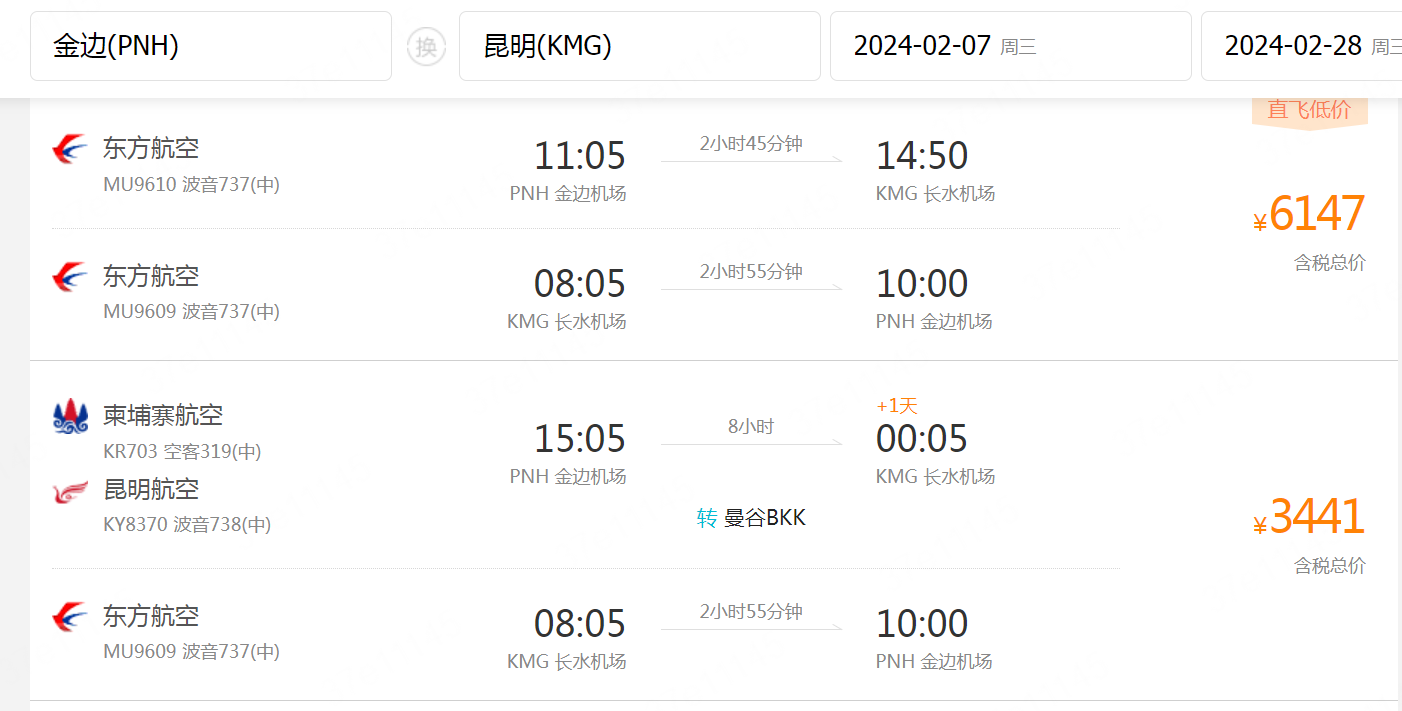Screen dimensions: 1402x711
Task: Open flight details for KR703 空客319
Action: (182, 452)
